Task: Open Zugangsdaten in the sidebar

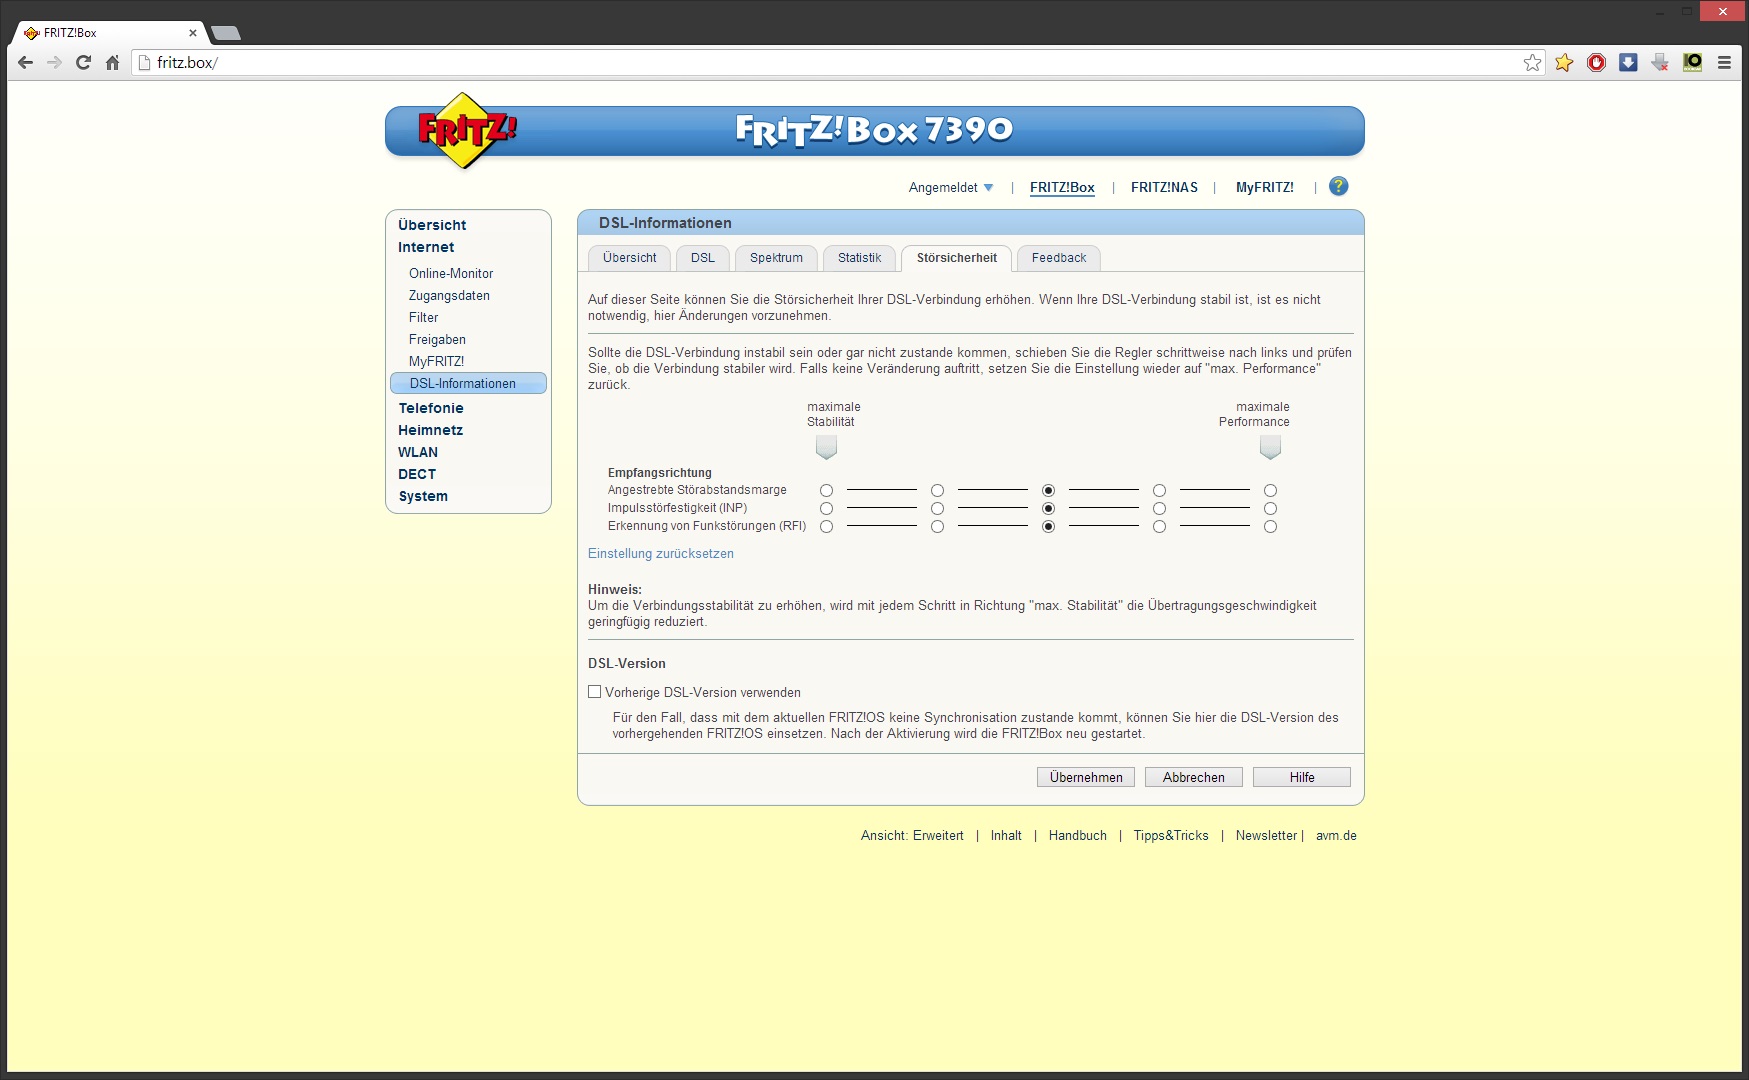Action: [x=449, y=295]
